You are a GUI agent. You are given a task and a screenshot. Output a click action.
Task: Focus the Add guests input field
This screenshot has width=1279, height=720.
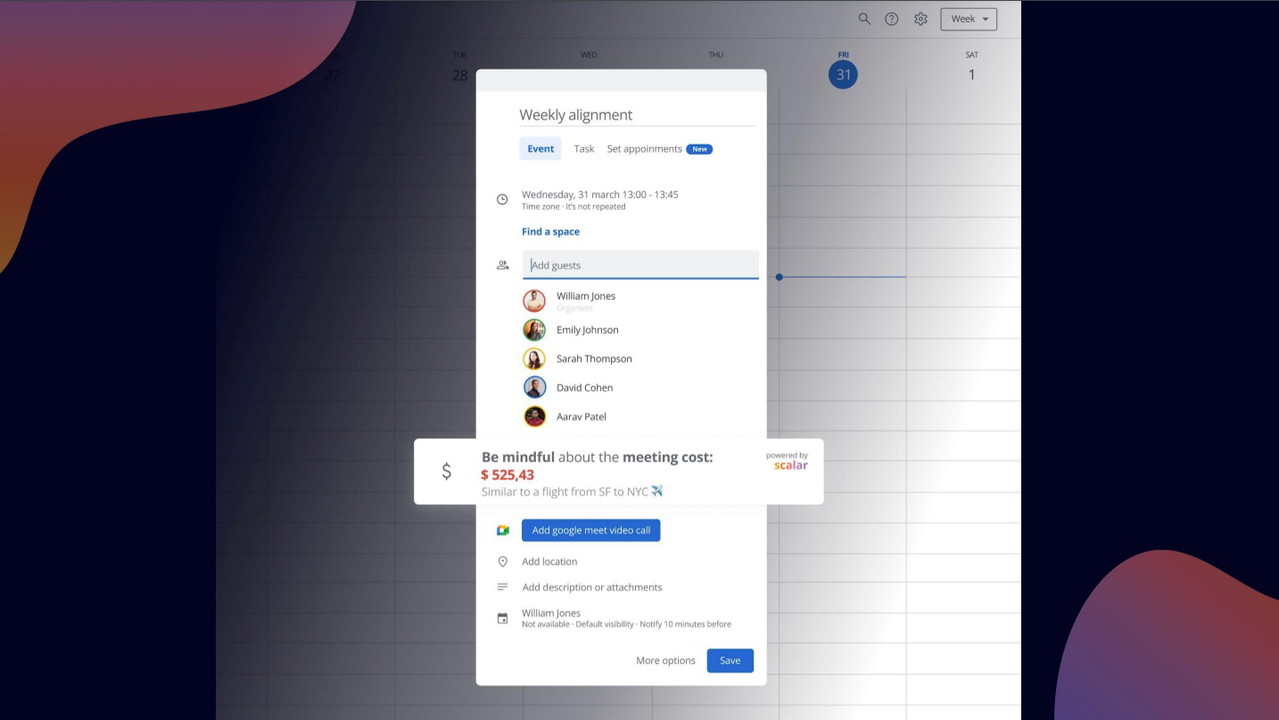tap(640, 265)
